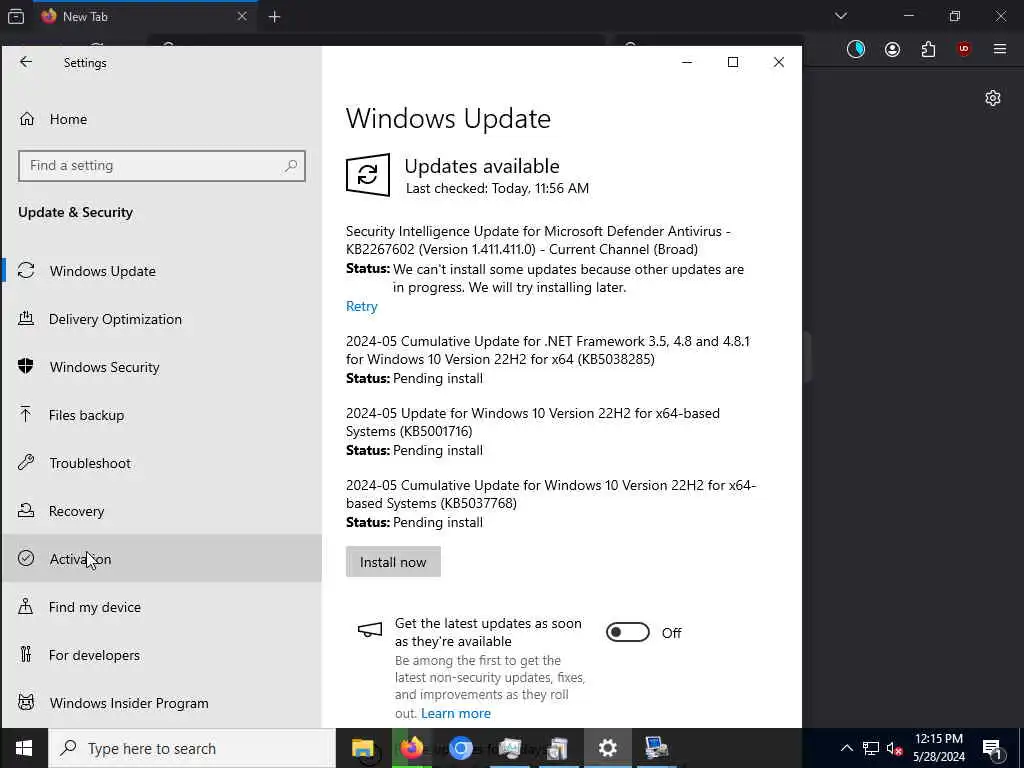Click the Last checked time text
Screen dimensions: 1024x768
tap(498, 188)
